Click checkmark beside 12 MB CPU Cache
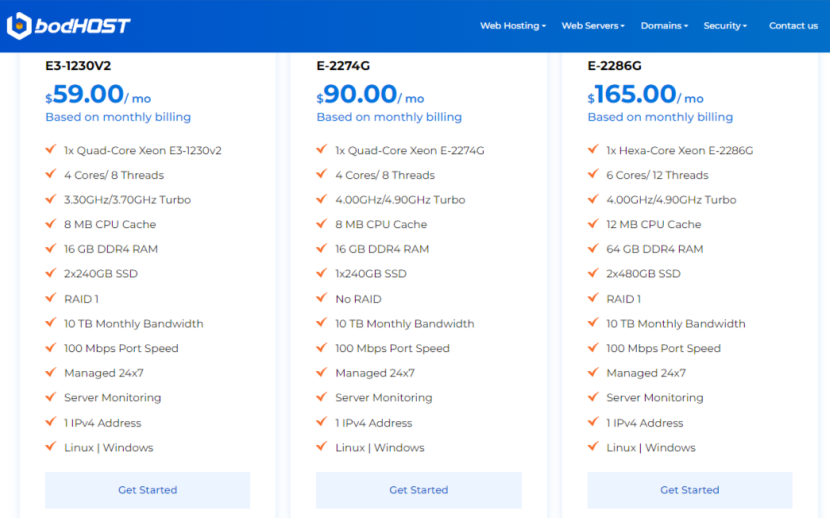 point(592,224)
